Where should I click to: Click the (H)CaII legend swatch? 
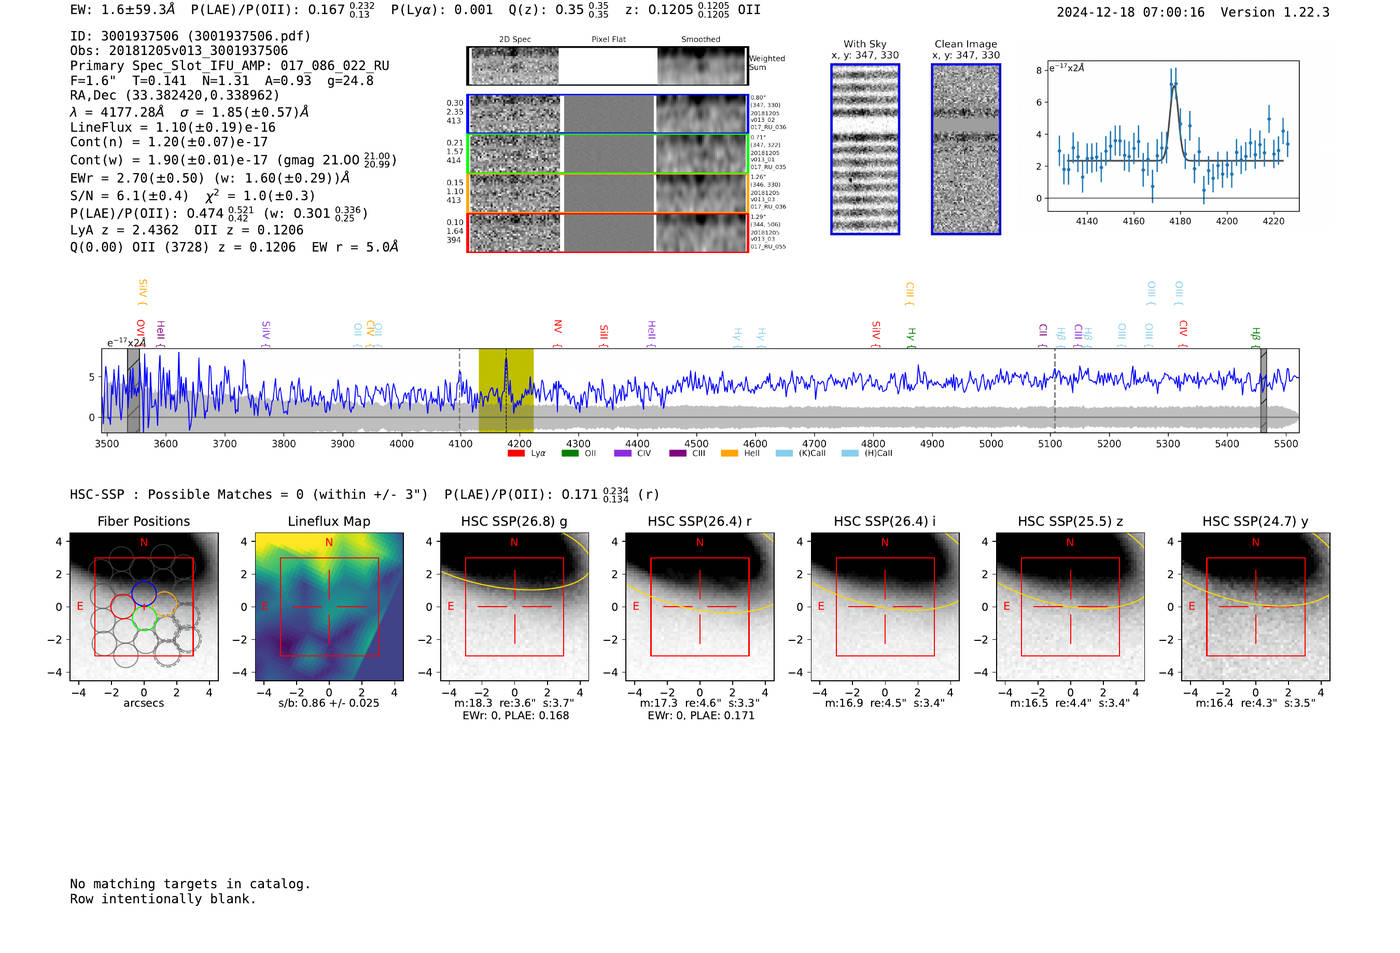pyautogui.click(x=850, y=453)
